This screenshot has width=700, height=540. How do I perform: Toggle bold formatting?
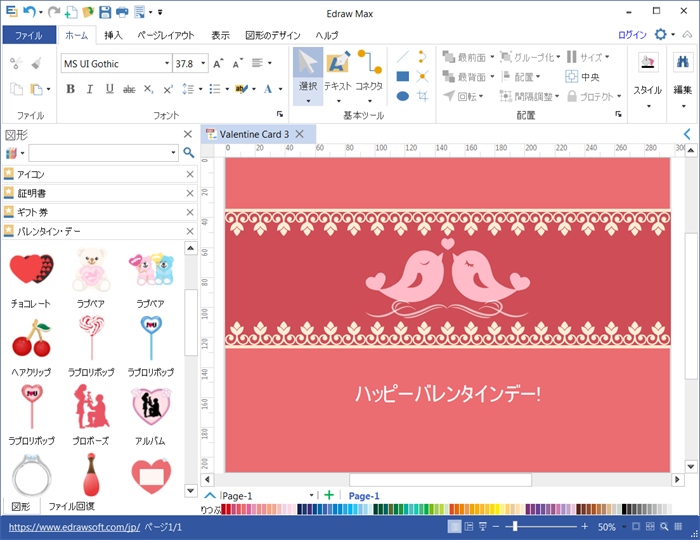[x=70, y=89]
